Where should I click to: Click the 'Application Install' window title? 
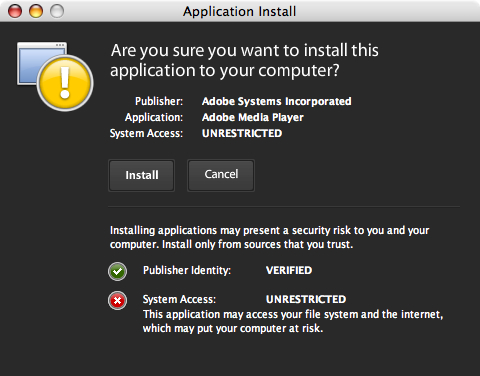[239, 11]
